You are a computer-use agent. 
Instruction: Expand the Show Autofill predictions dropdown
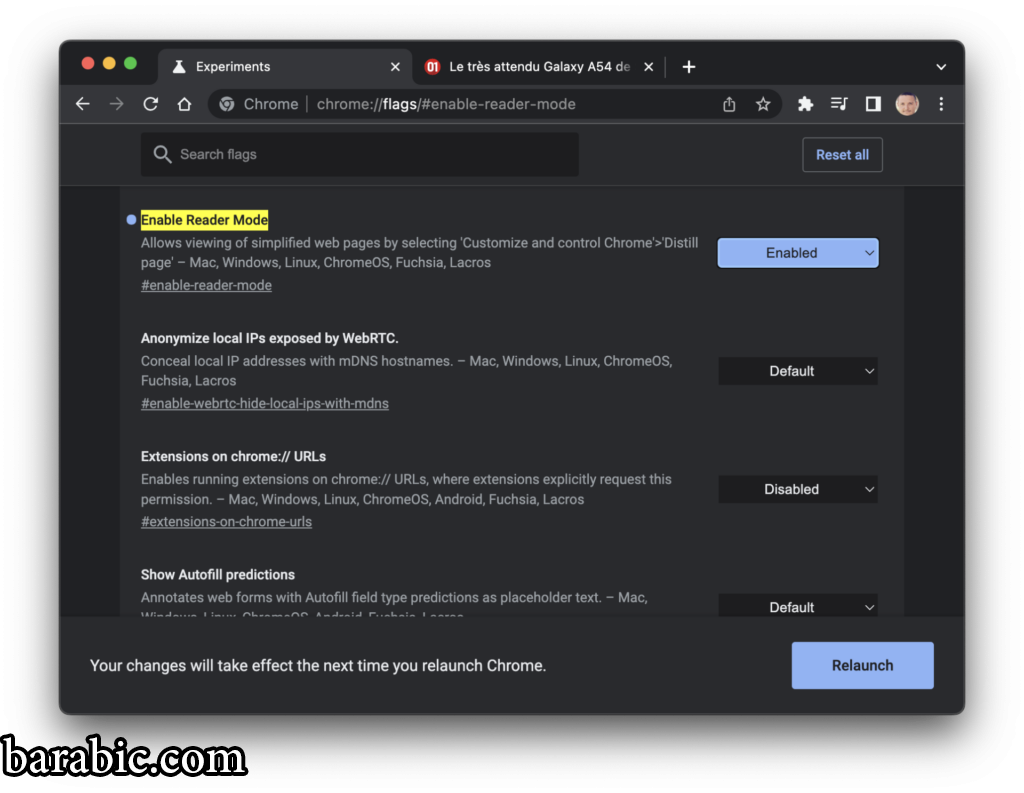[x=798, y=606]
